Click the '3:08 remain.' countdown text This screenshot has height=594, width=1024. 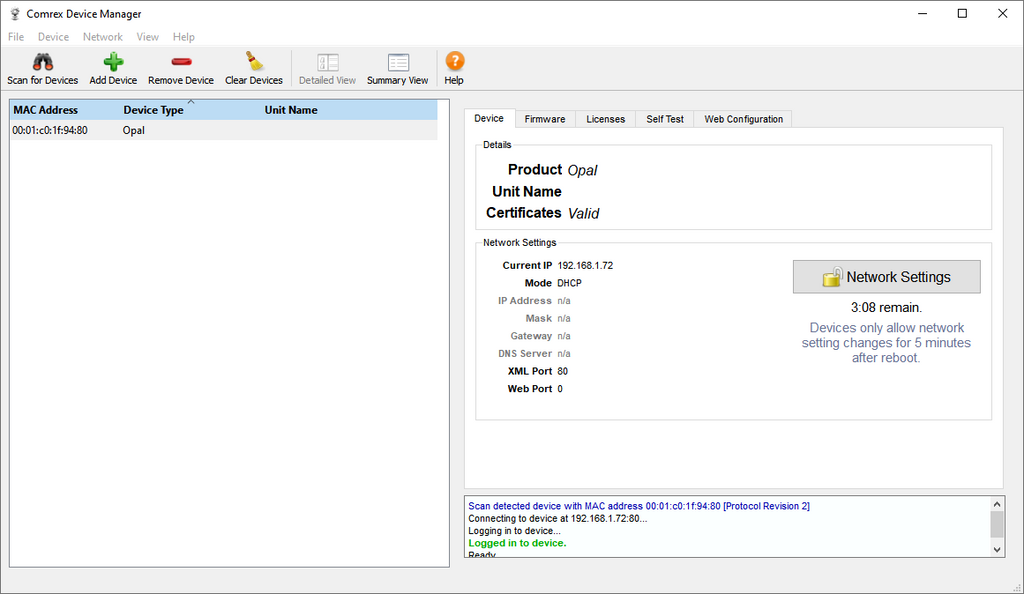(886, 307)
